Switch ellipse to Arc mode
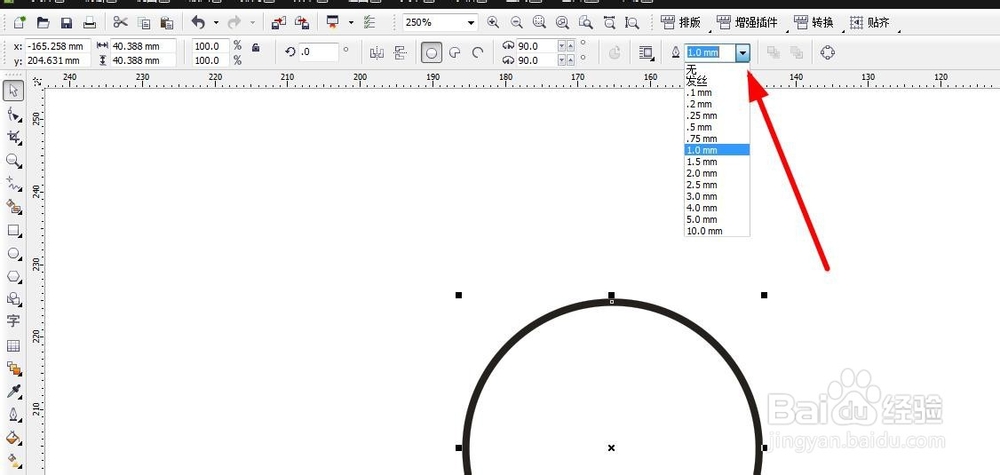 [x=478, y=53]
